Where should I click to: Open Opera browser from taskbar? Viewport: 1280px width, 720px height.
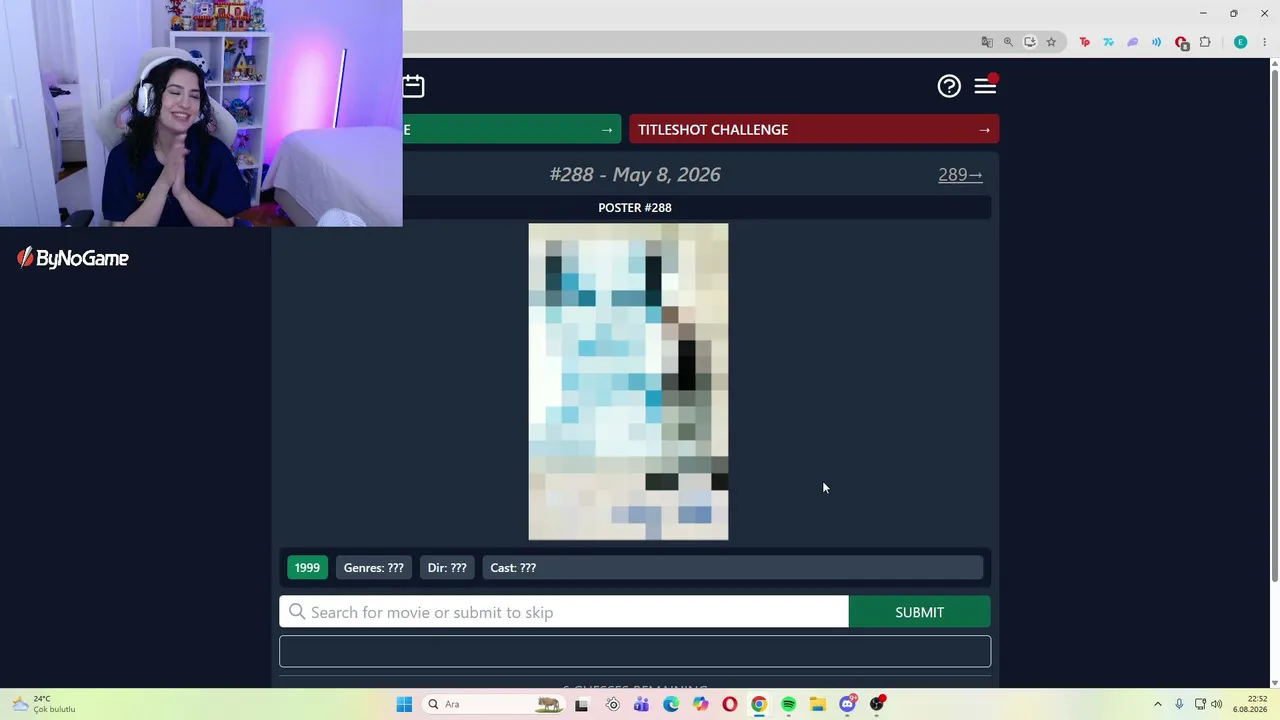(x=730, y=704)
